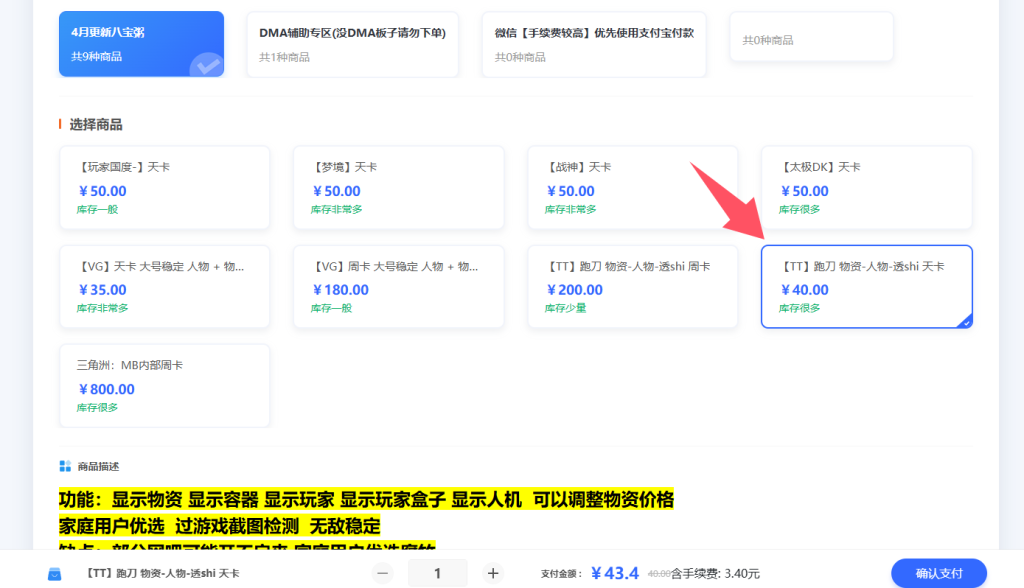Select the untitled 共0种商品 category card
1024x588 pixels.
[811, 37]
